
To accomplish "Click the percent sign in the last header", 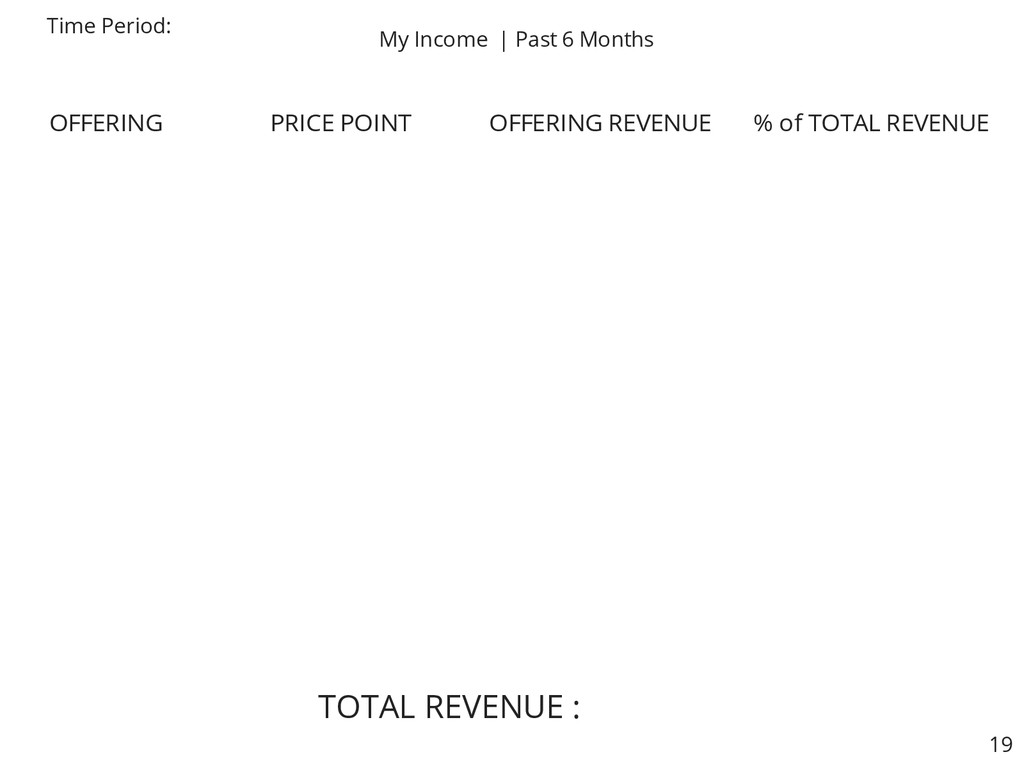I will [x=763, y=123].
